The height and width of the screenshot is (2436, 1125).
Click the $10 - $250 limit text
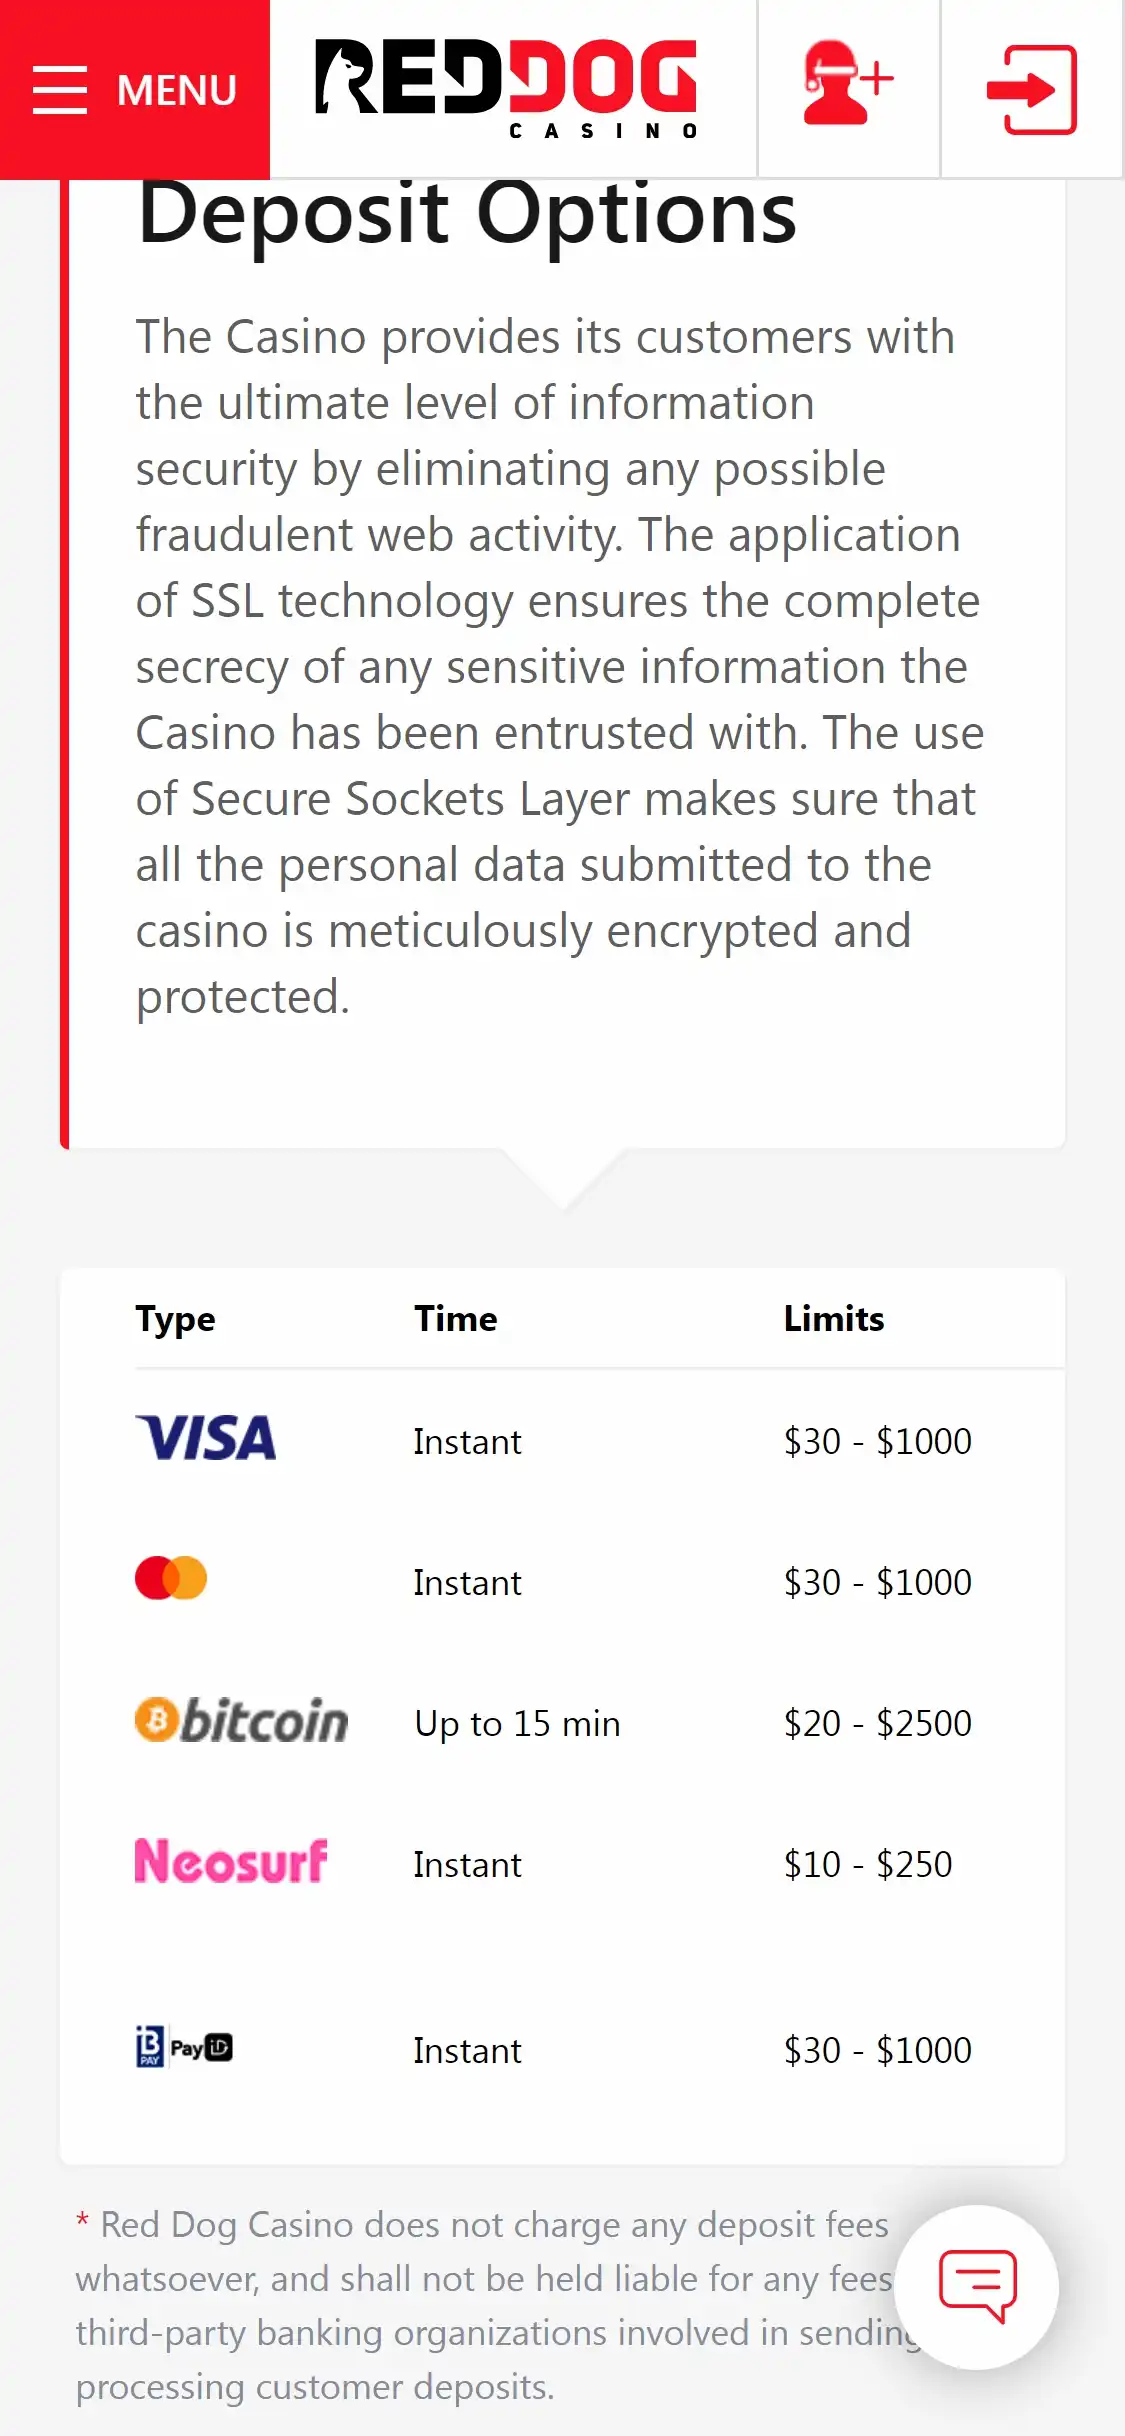(868, 1864)
